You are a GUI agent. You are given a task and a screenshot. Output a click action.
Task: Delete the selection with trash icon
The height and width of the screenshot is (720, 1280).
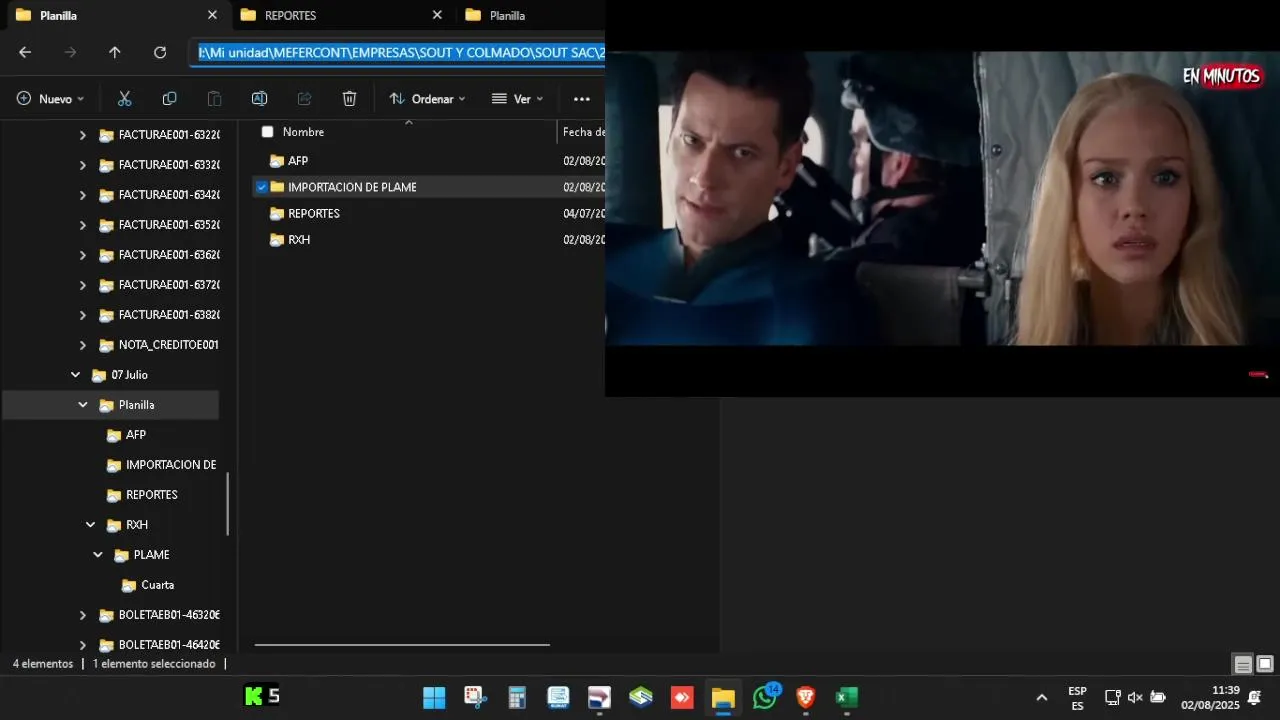[x=349, y=99]
